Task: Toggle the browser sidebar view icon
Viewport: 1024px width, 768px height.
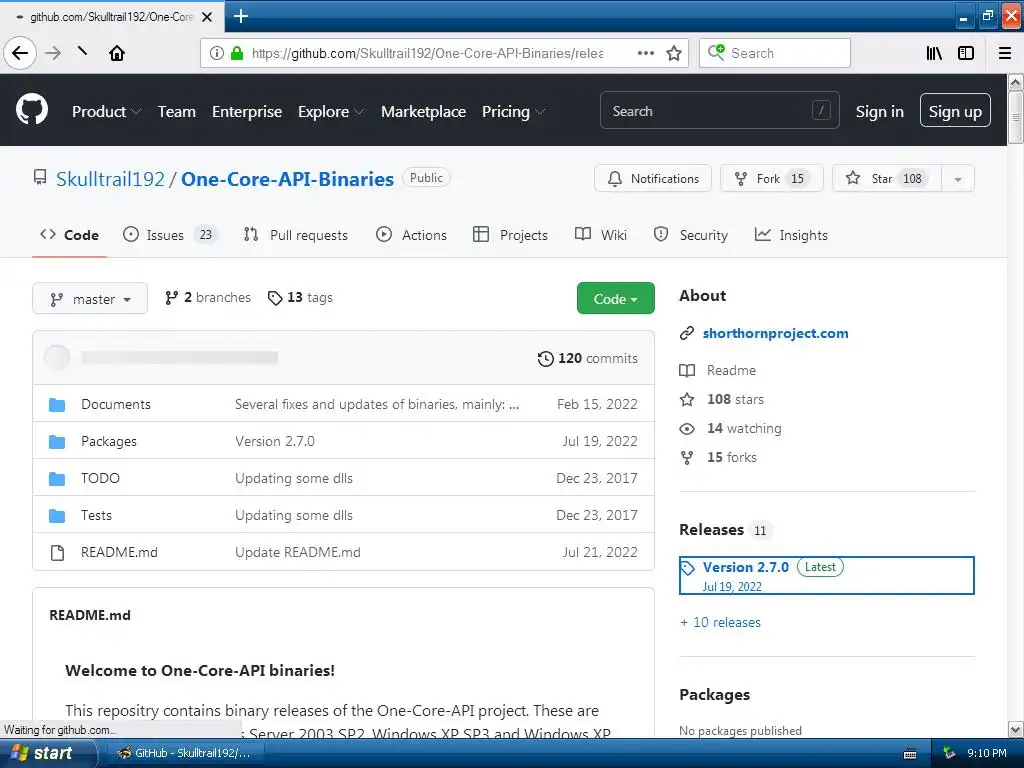Action: (966, 54)
